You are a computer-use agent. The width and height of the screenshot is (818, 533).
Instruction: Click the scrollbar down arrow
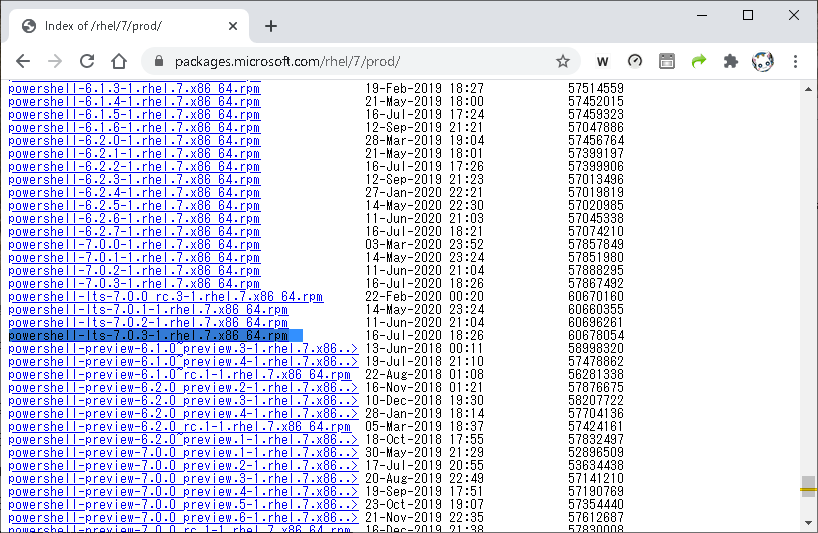point(808,523)
